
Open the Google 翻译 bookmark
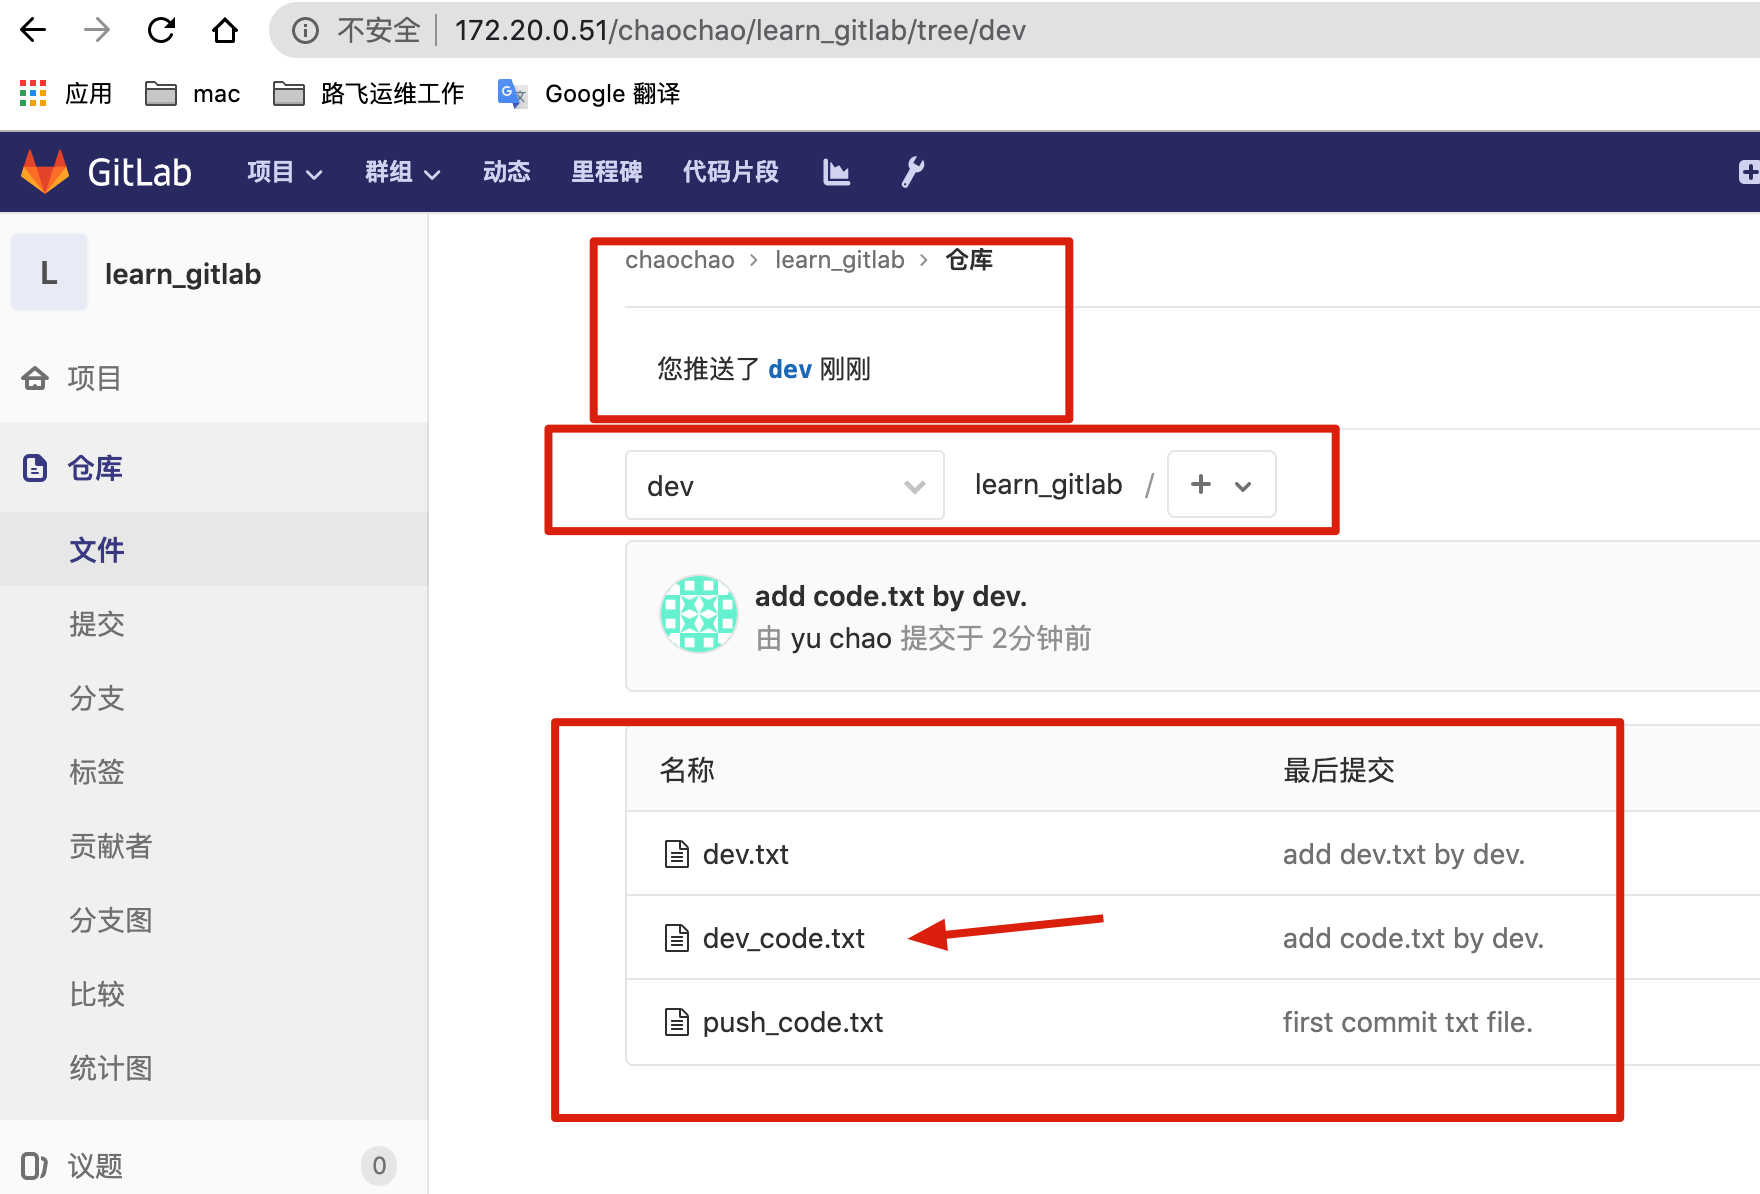pos(589,93)
